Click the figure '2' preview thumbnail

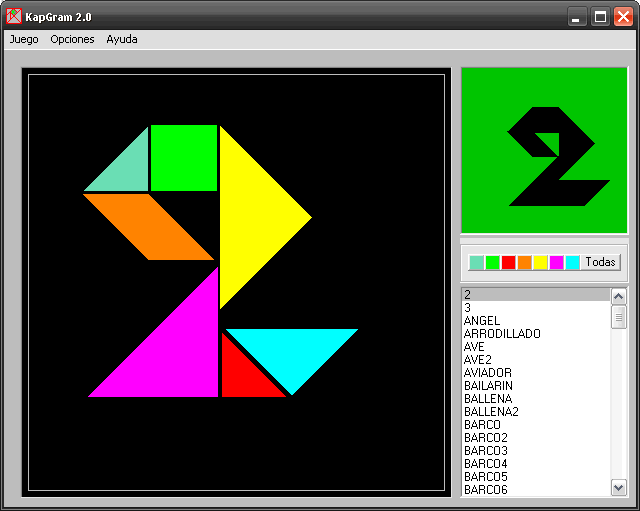(544, 150)
